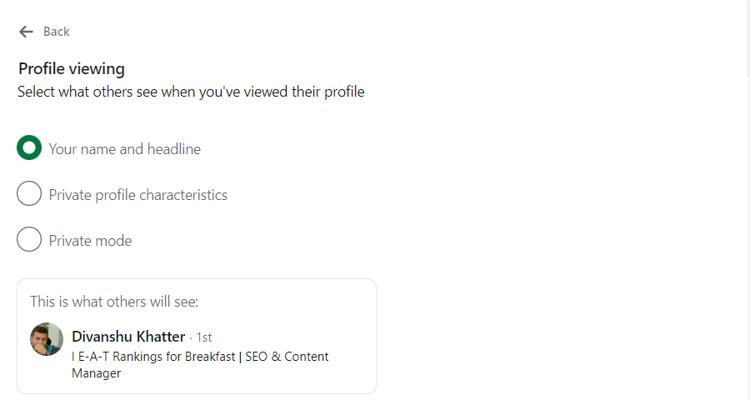Click the 'Select what others see' description
This screenshot has height=400, width=750.
[x=190, y=92]
